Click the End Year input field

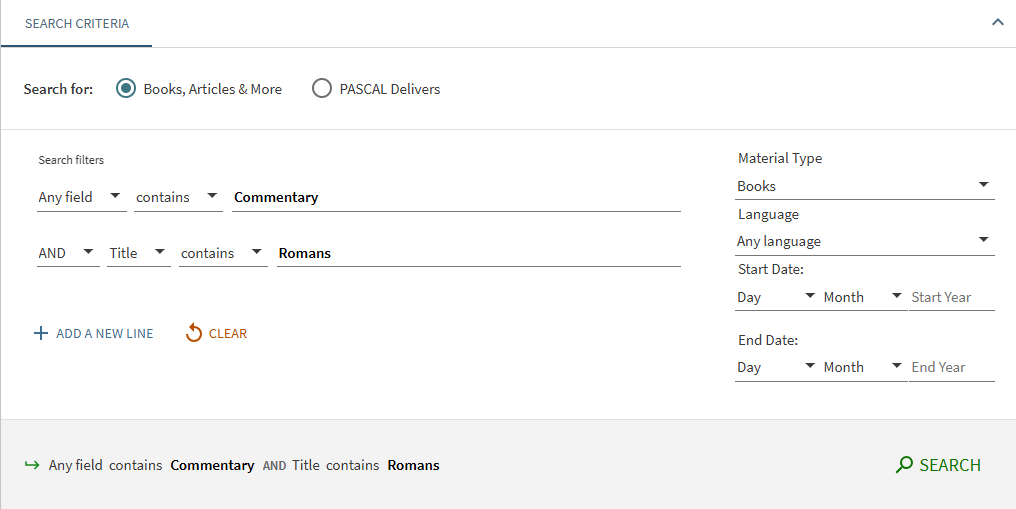[951, 367]
